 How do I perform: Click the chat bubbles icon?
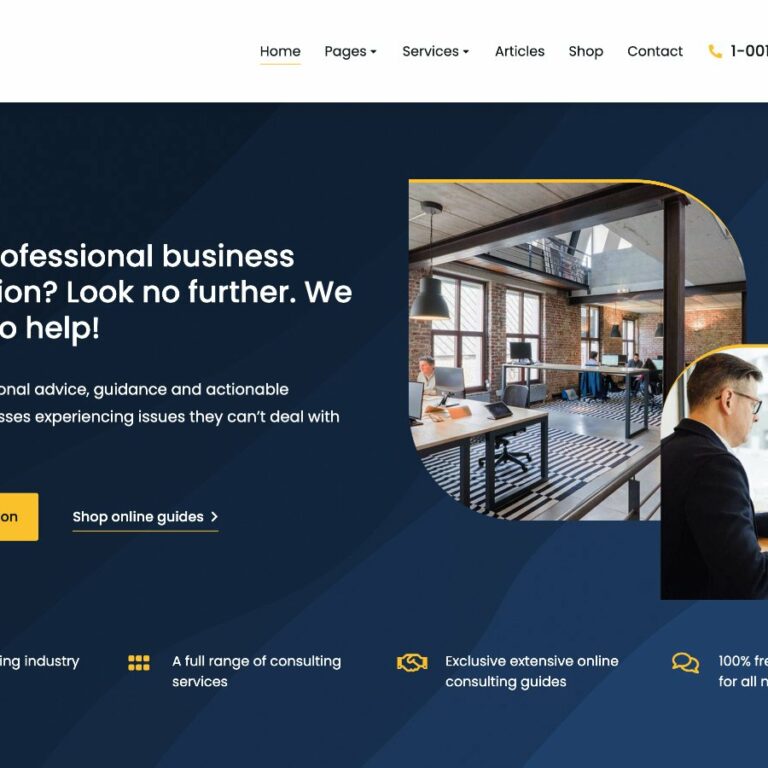click(x=685, y=663)
